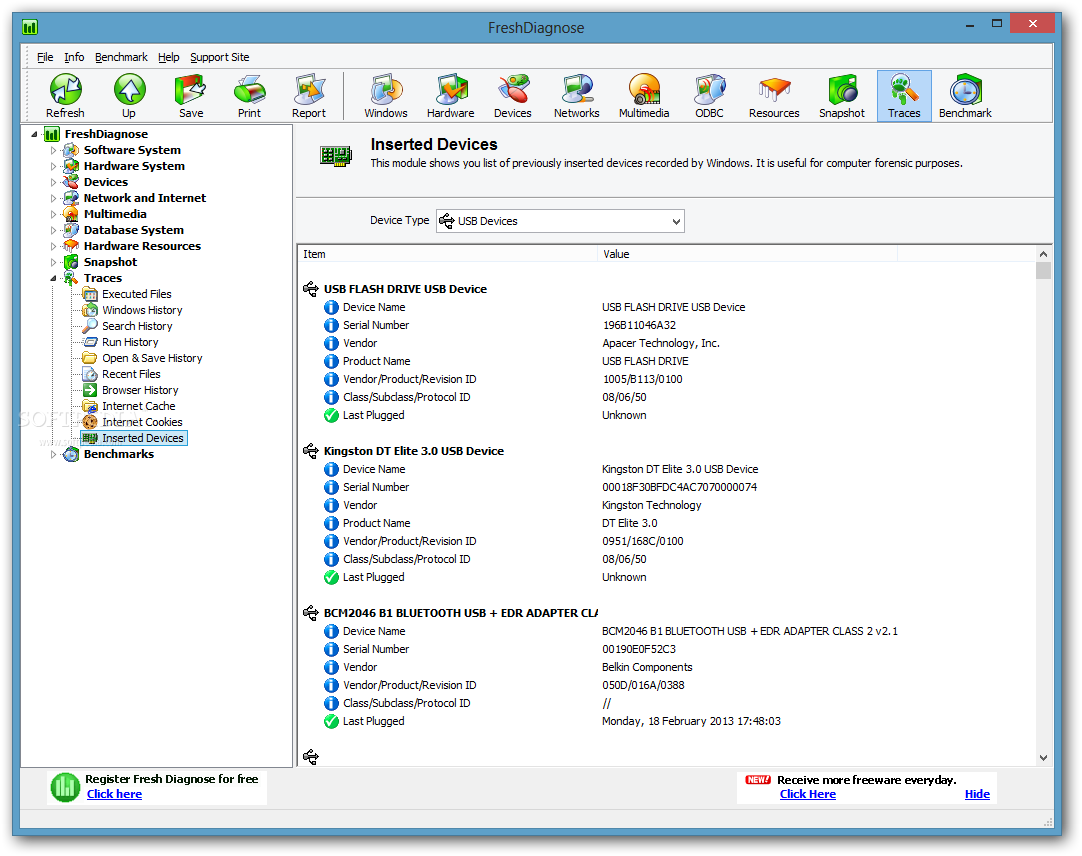Open the Multimedia toolbar icon
The width and height of the screenshot is (1082, 856).
tap(644, 96)
